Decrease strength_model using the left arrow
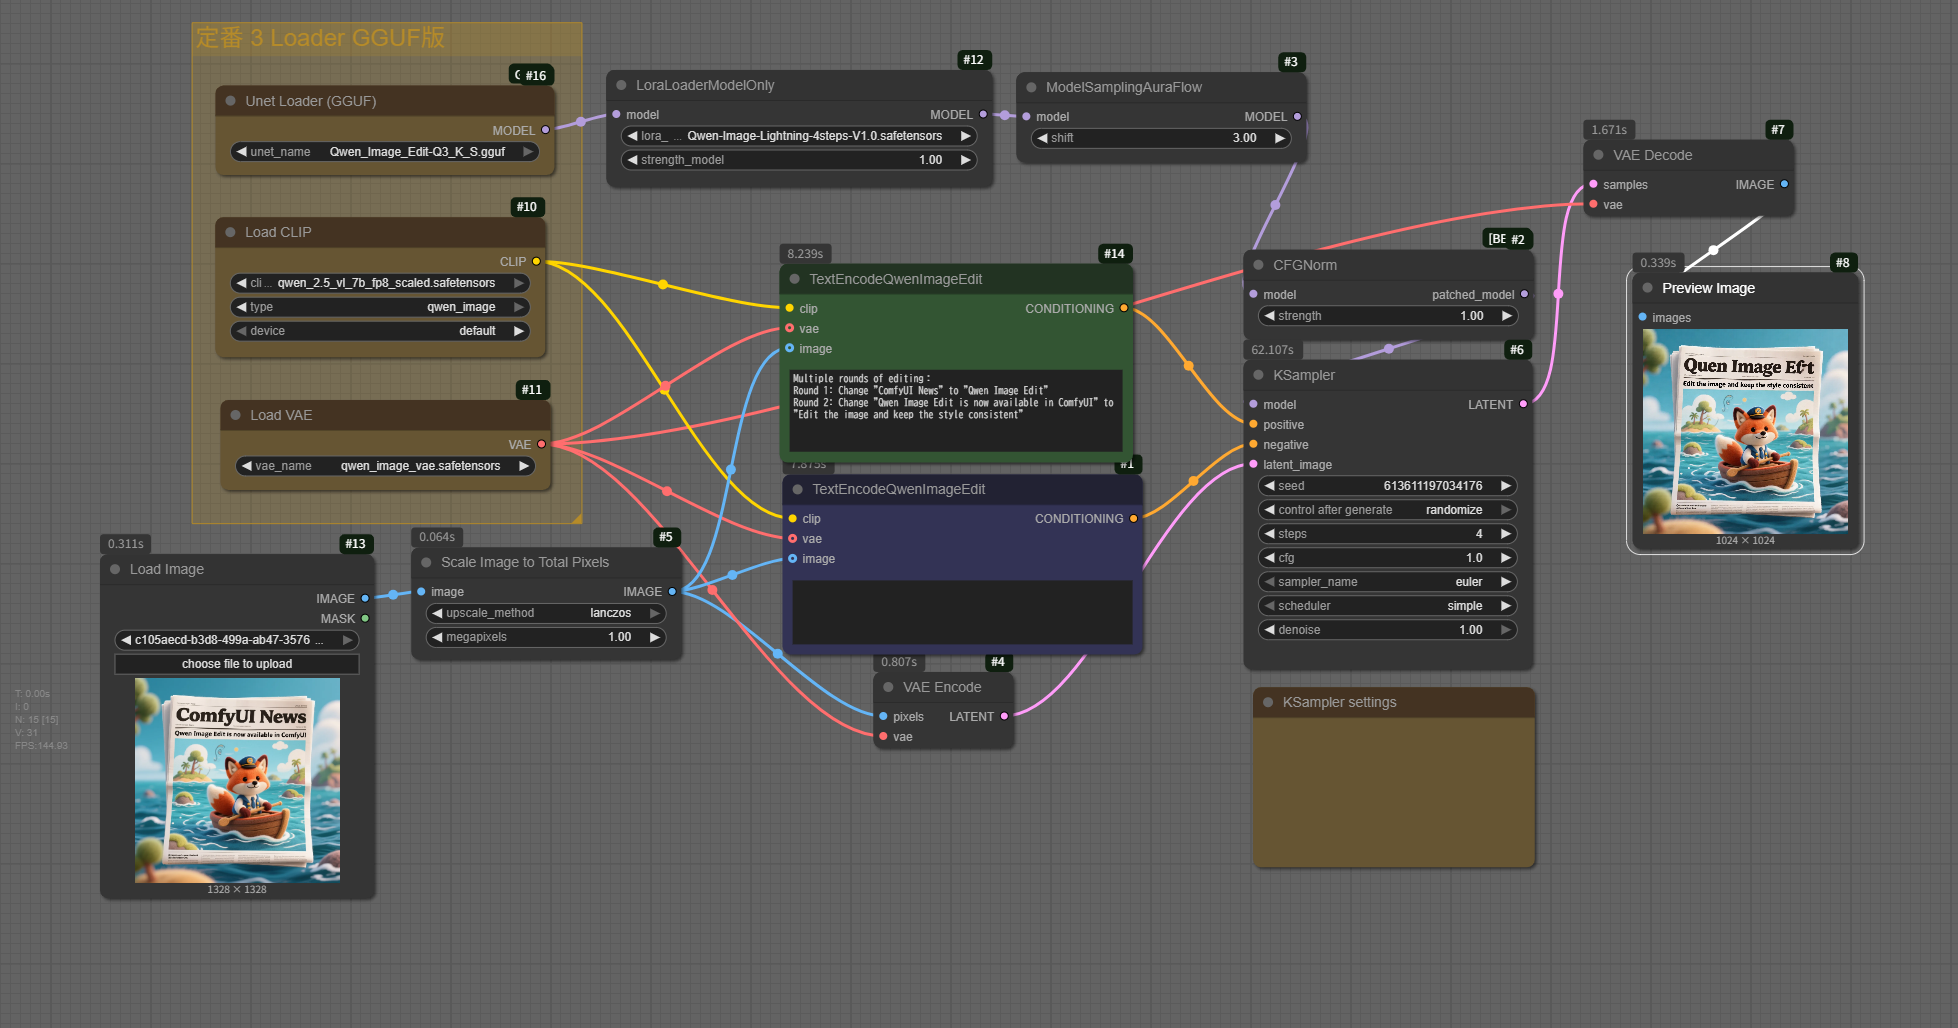This screenshot has height=1028, width=1958. pyautogui.click(x=632, y=160)
